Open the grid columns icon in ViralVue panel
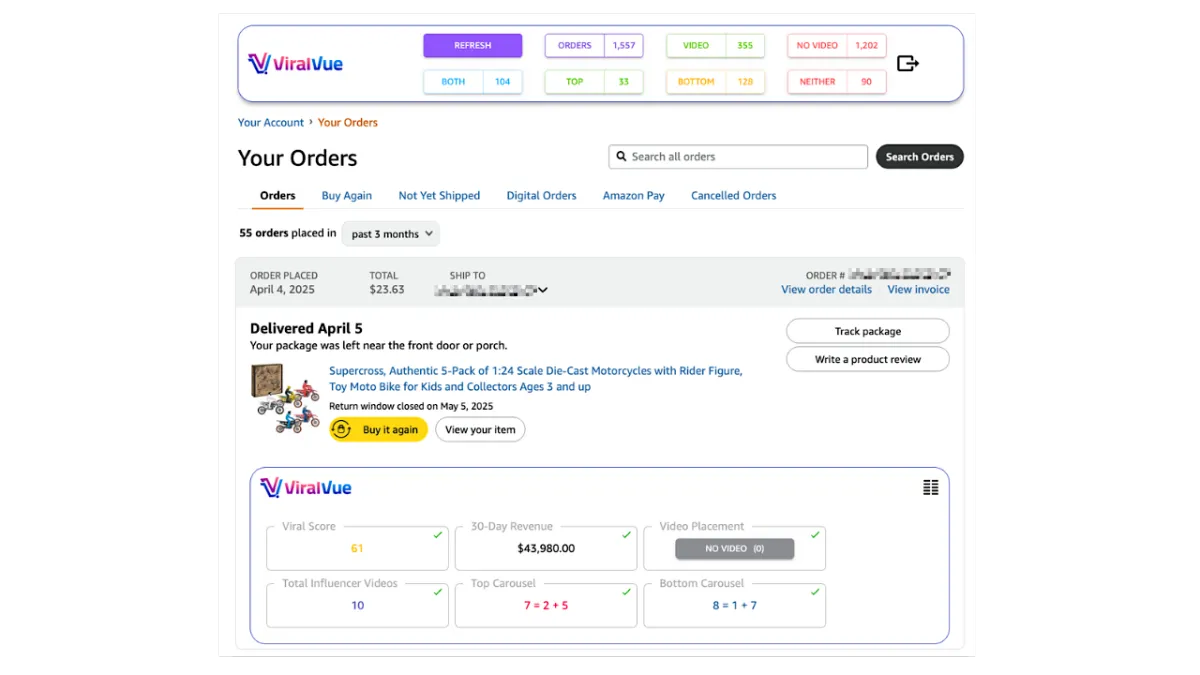 coord(931,487)
